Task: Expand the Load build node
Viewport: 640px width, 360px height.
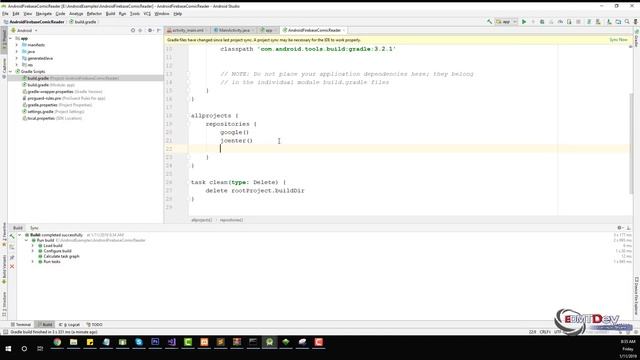Action: point(33,246)
